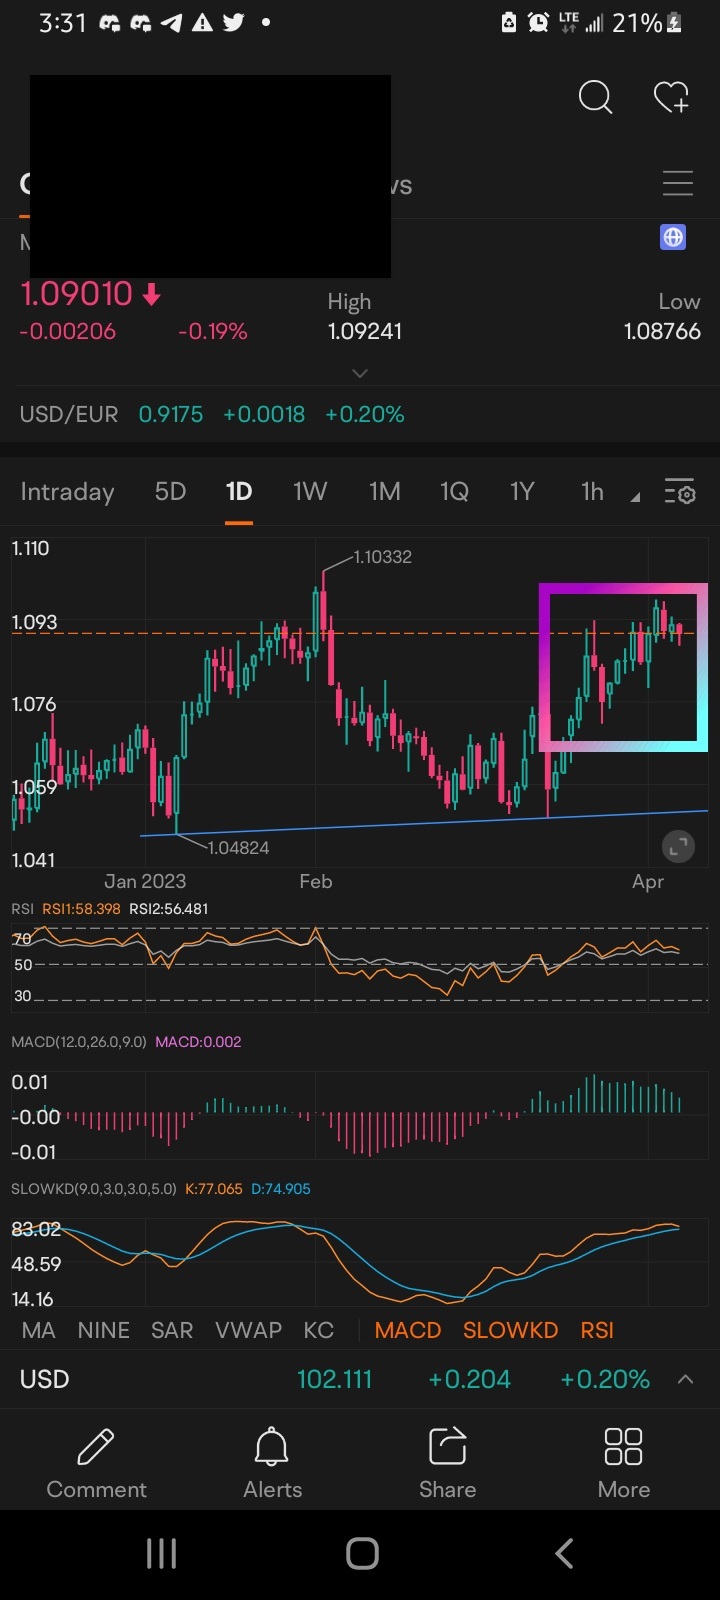Select the Intraday chart tab
The image size is (720, 1600).
pyautogui.click(x=67, y=492)
